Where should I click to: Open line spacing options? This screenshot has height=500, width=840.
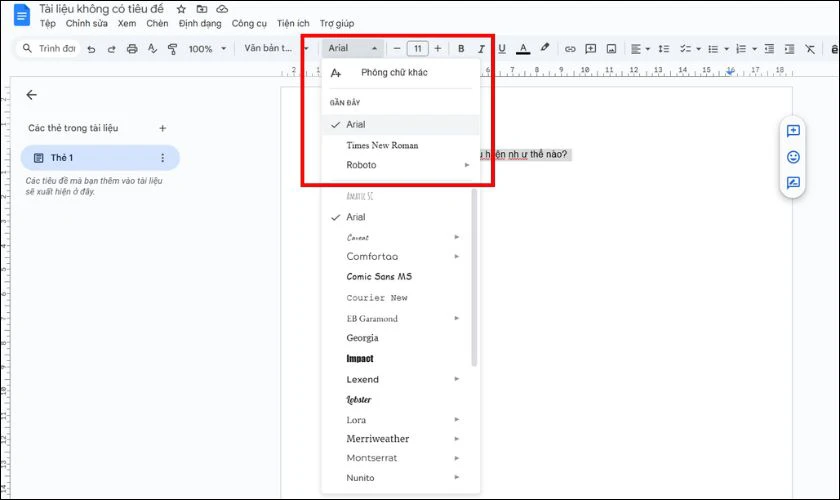pyautogui.click(x=664, y=49)
